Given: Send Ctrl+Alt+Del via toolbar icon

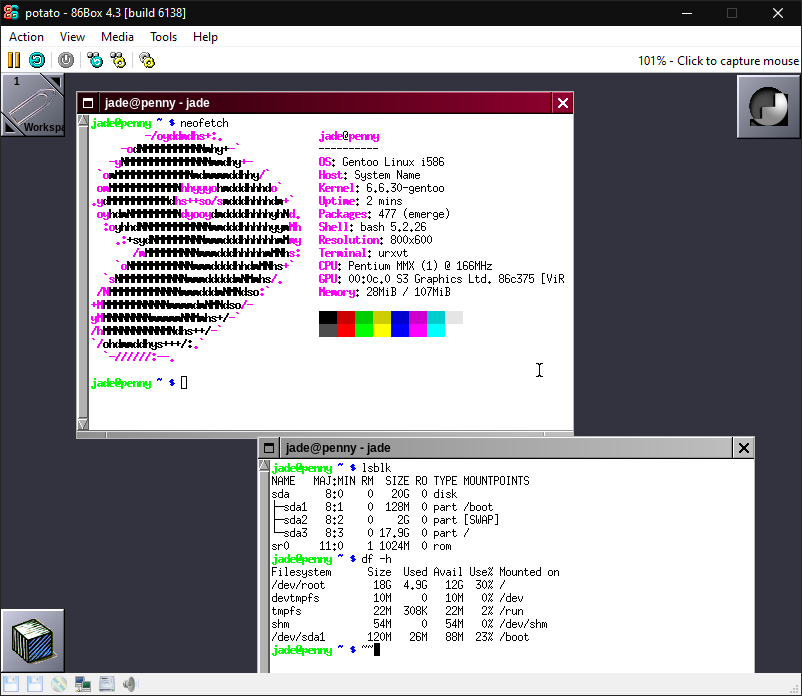Looking at the screenshot, I should coord(95,60).
